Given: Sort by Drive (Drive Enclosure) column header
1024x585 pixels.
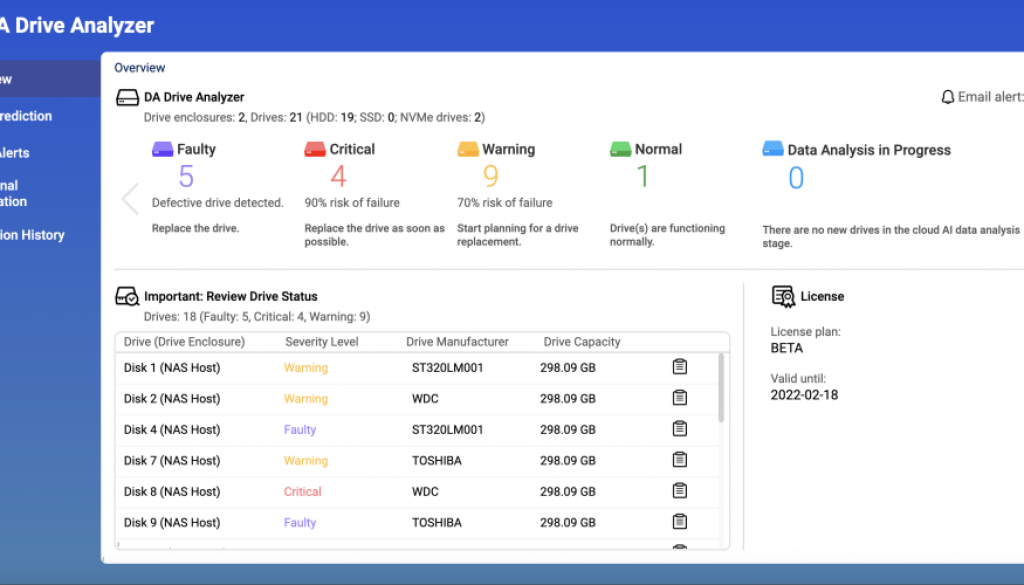Looking at the screenshot, I should pyautogui.click(x=184, y=342).
